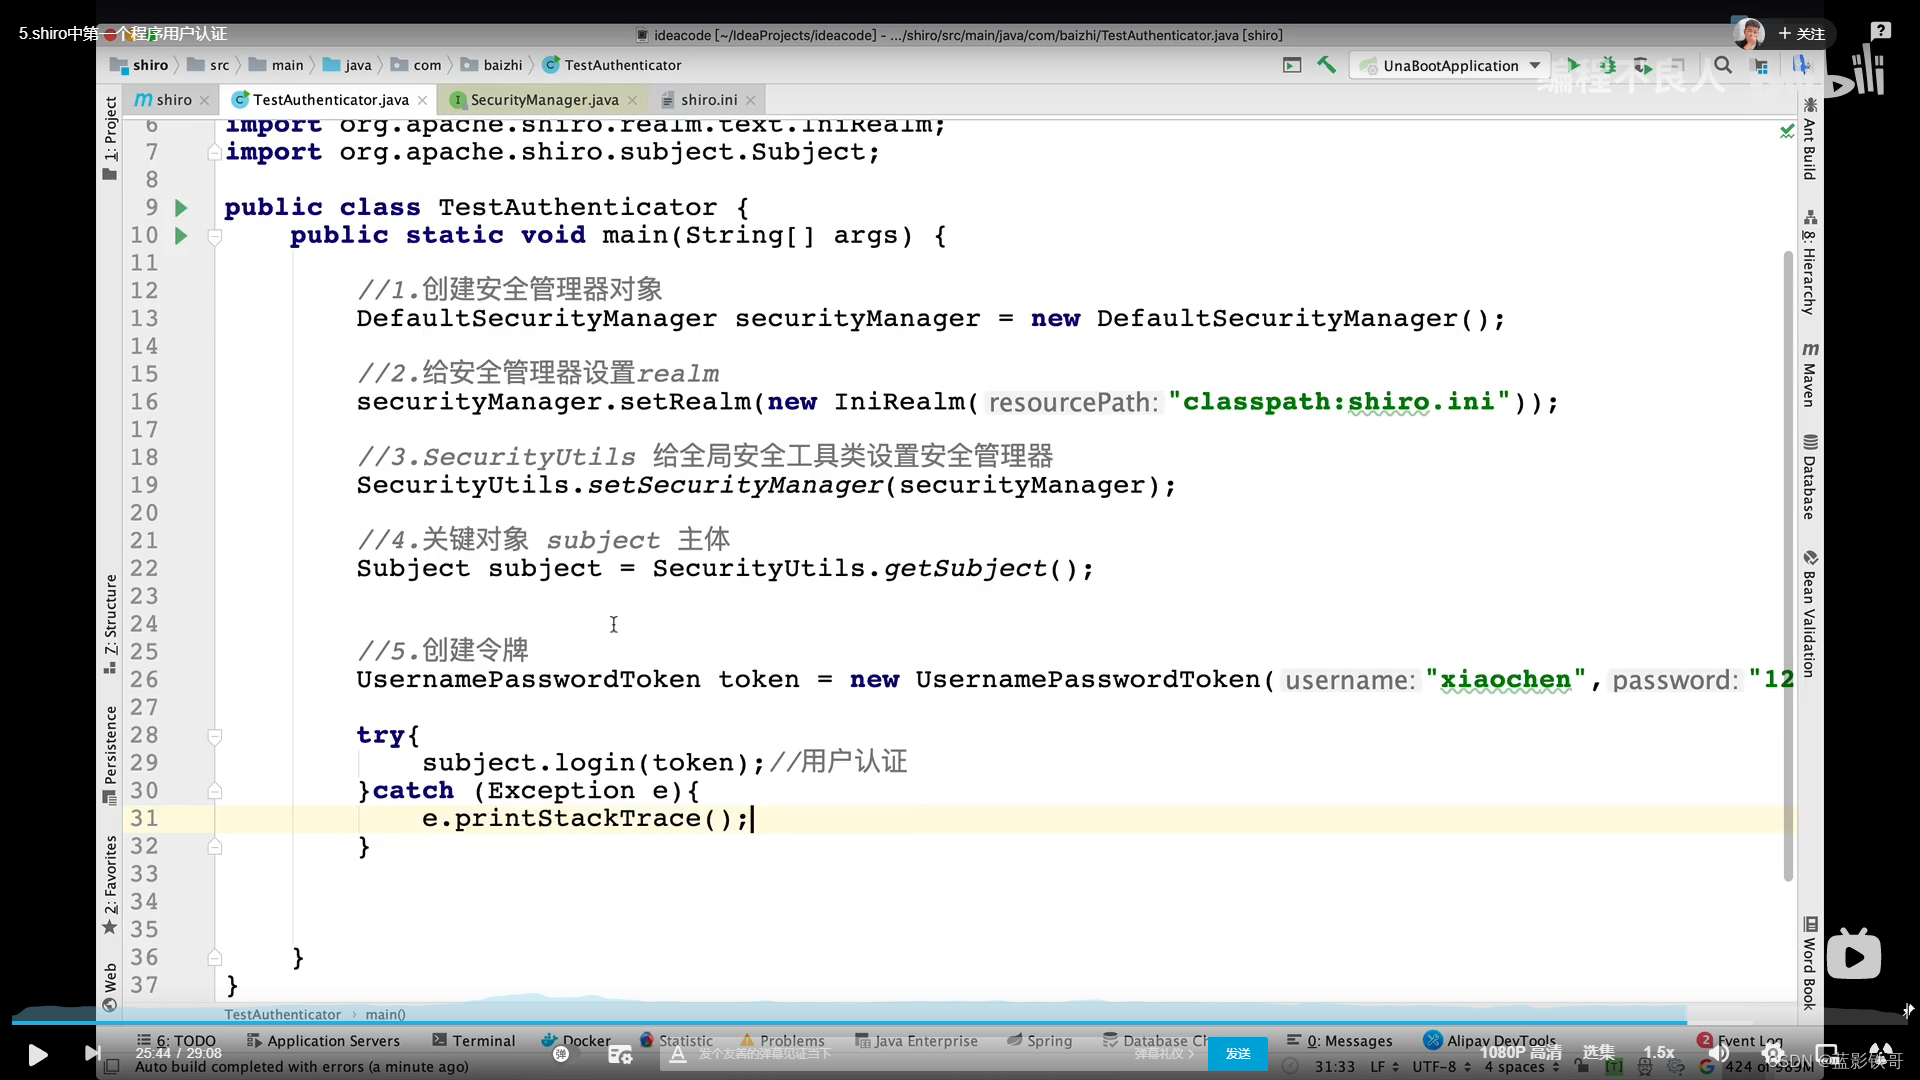Skip to the next video
This screenshot has width=1920, height=1080.
[92, 1053]
